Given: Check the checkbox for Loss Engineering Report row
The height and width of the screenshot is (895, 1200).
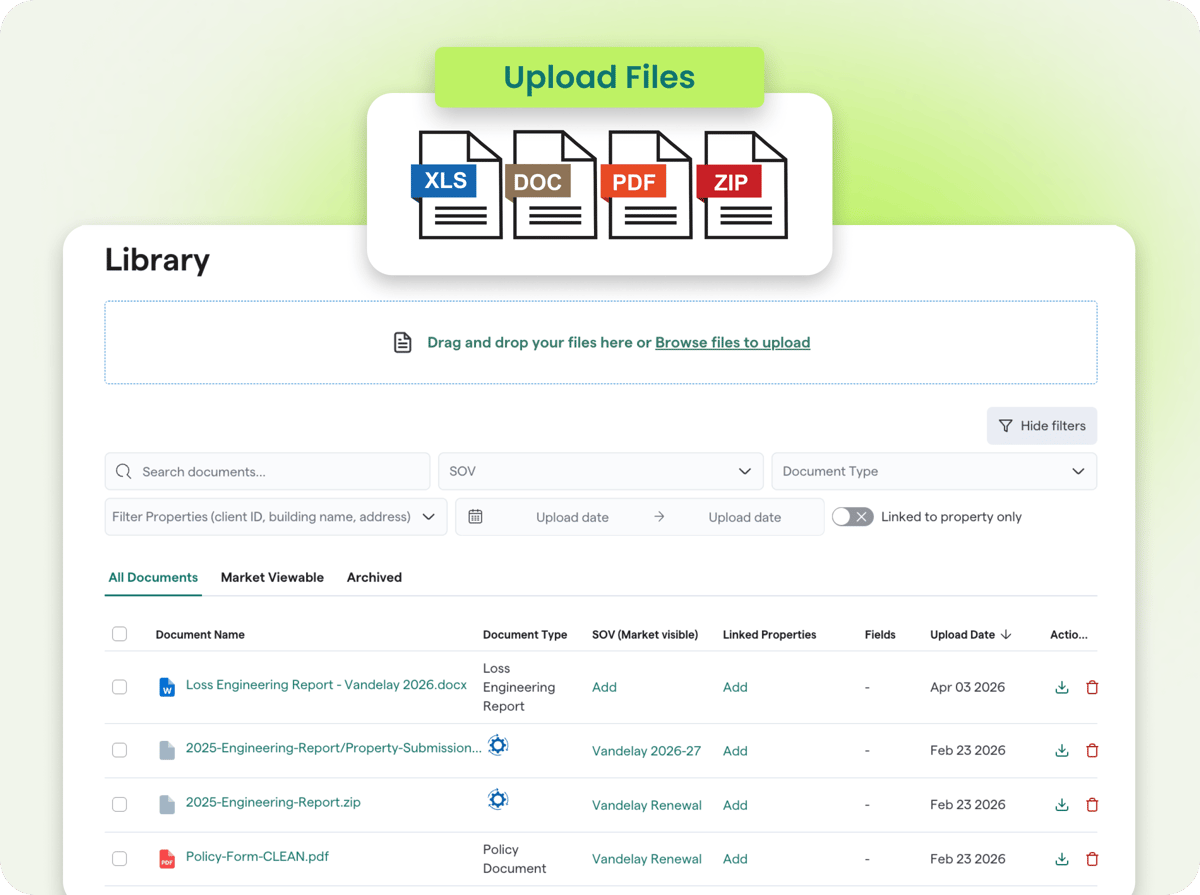Looking at the screenshot, I should [x=119, y=687].
